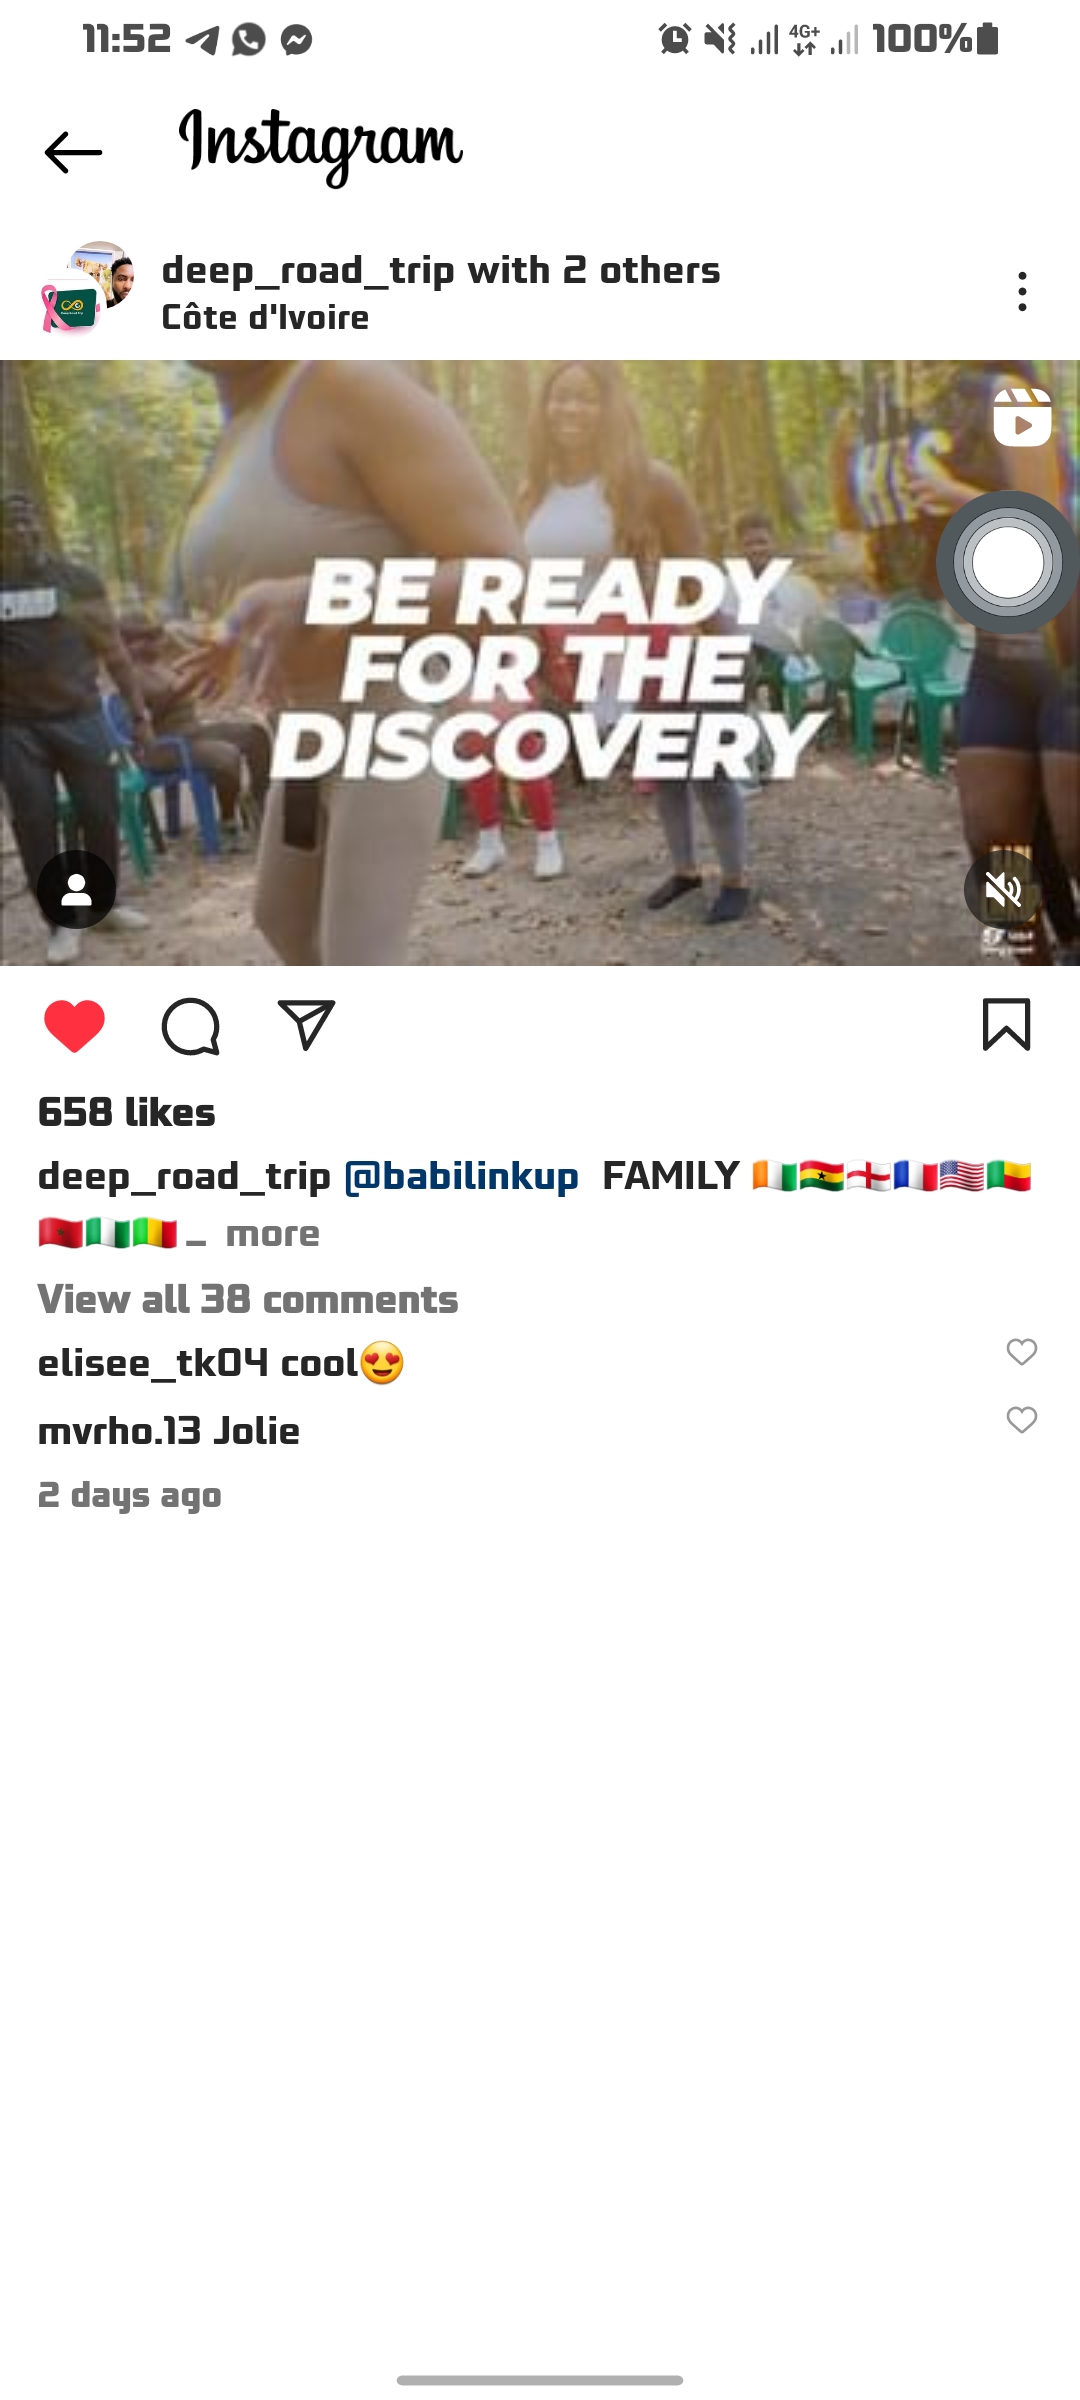Image resolution: width=1080 pixels, height=2400 pixels.
Task: Open @babilinkup mention in caption
Action: [x=461, y=1176]
